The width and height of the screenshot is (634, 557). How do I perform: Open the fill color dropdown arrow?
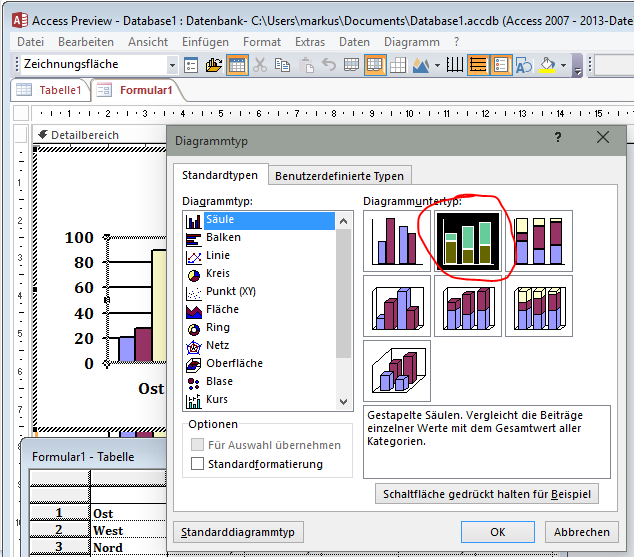[x=564, y=65]
